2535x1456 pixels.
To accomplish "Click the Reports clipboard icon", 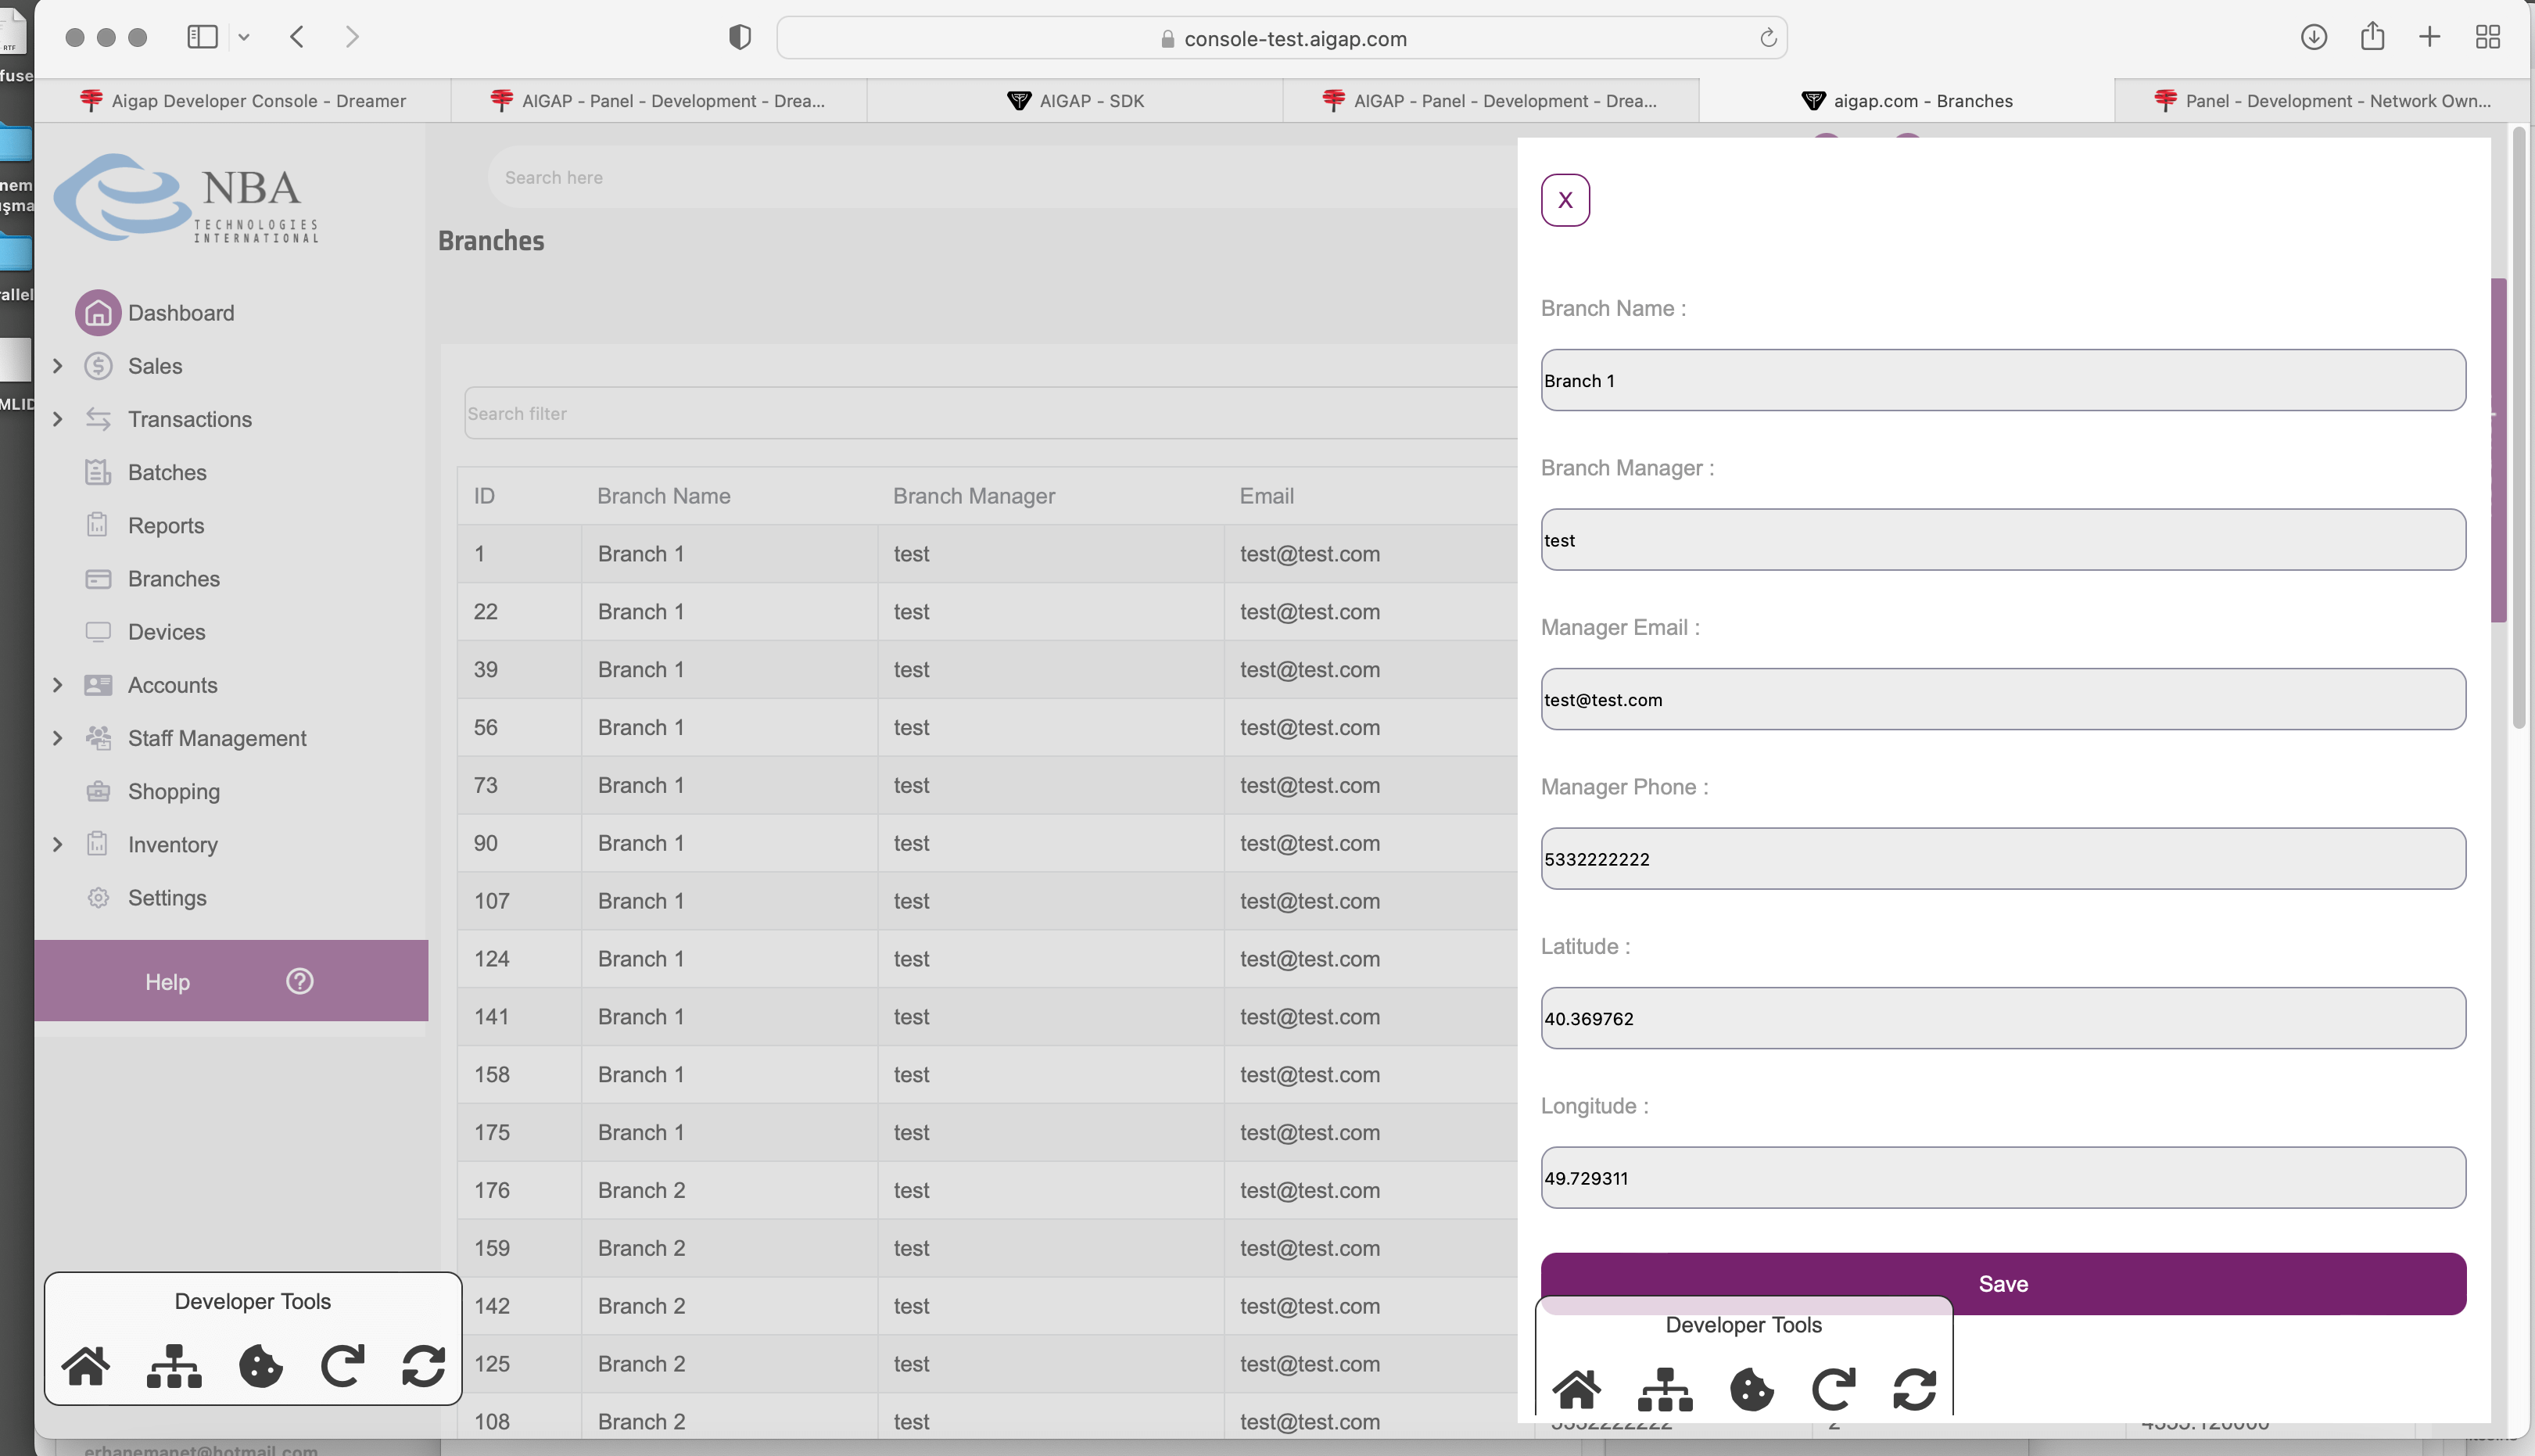I will pyautogui.click(x=97, y=525).
